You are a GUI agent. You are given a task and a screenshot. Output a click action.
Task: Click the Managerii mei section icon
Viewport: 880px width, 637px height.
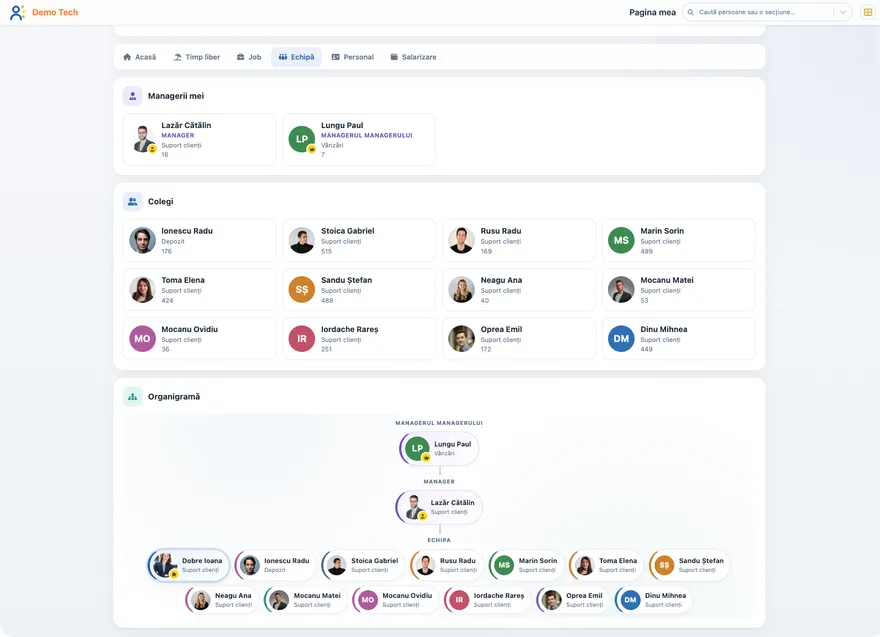(x=132, y=96)
